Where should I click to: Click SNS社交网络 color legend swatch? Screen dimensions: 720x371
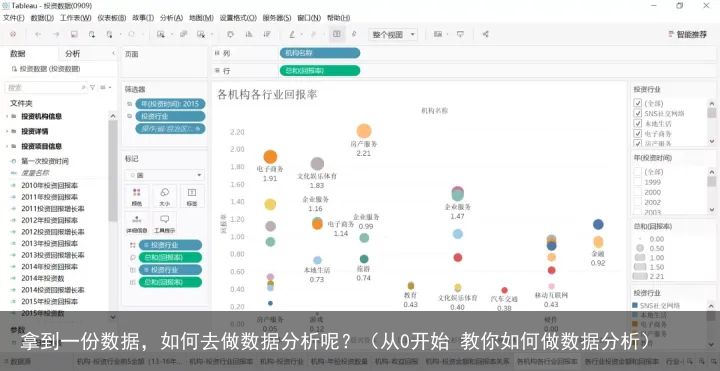[635, 305]
